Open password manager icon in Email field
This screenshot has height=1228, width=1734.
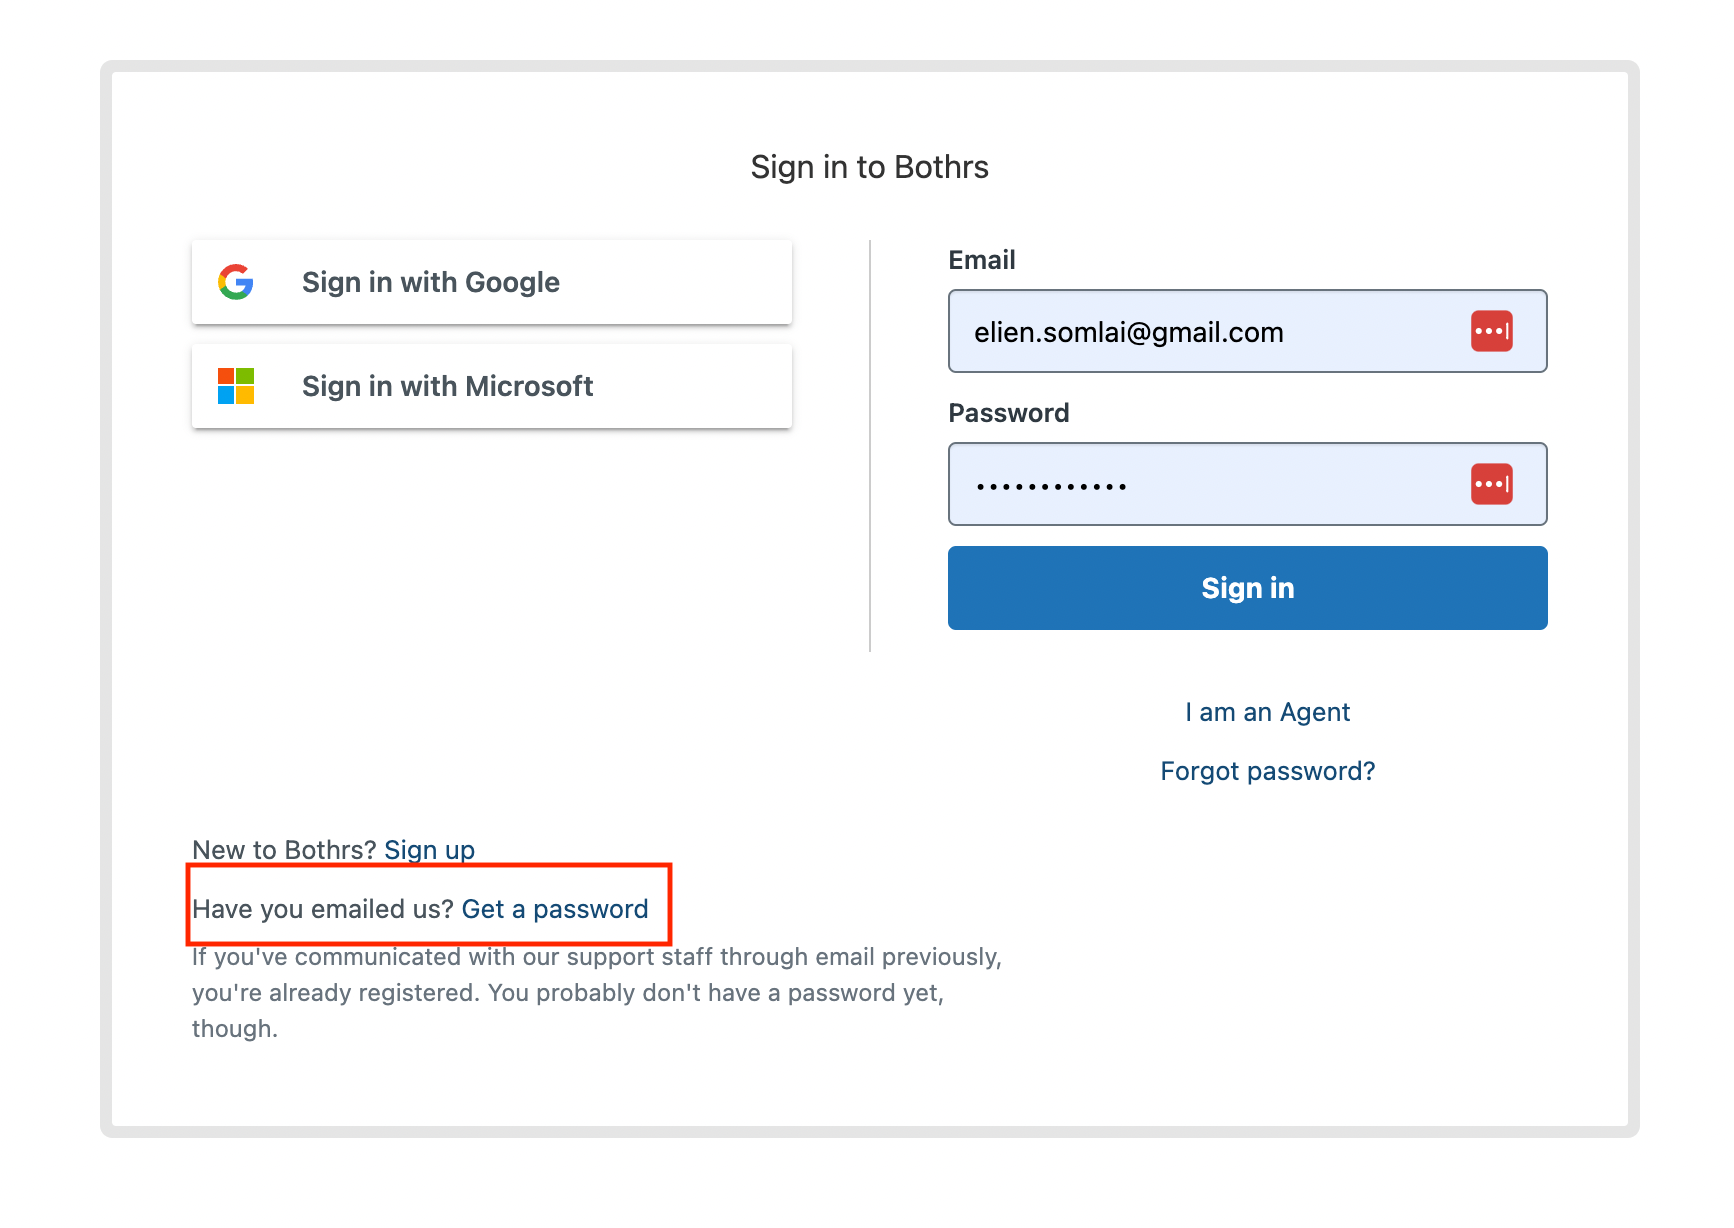(x=1491, y=331)
